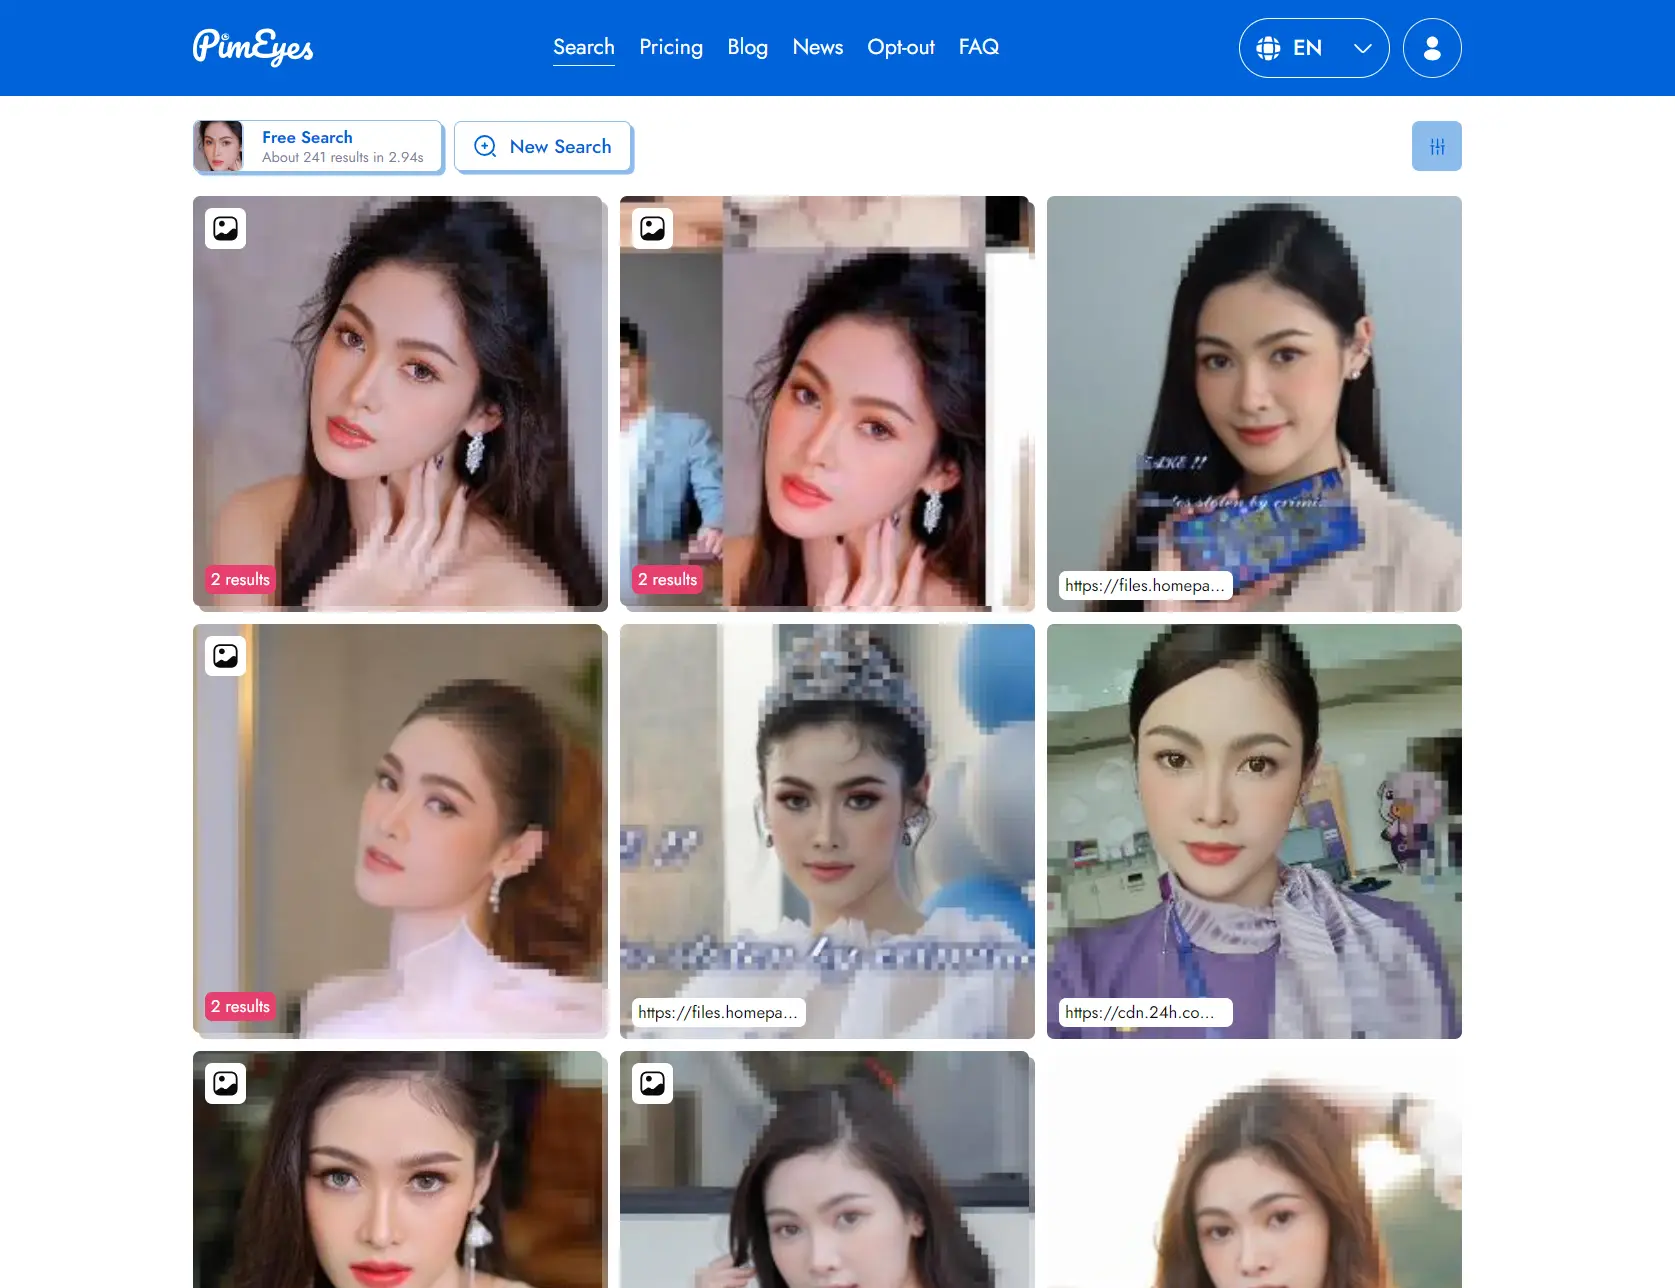
Task: Navigate to the News section
Action: pyautogui.click(x=817, y=47)
